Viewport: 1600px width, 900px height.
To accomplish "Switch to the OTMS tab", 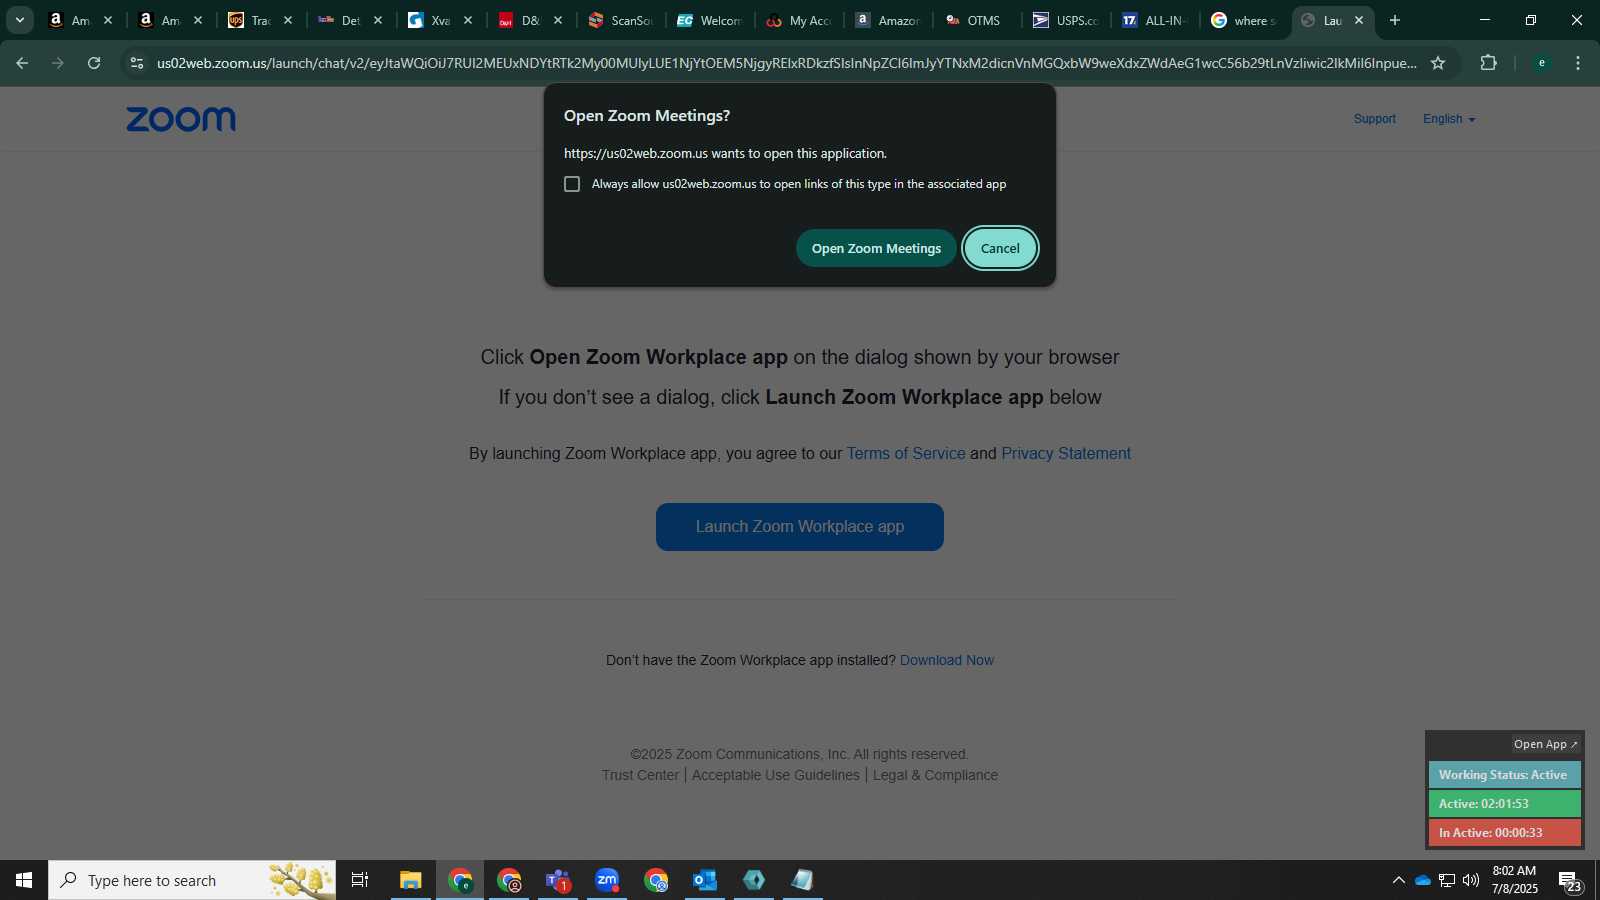I will (x=975, y=20).
